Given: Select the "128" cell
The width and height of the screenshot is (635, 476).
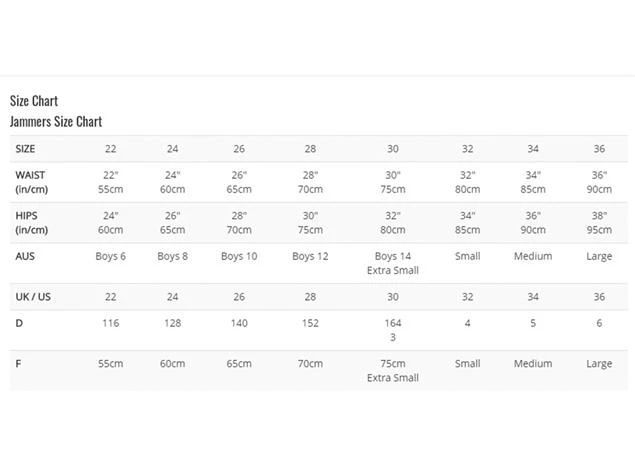Looking at the screenshot, I should 172,323.
